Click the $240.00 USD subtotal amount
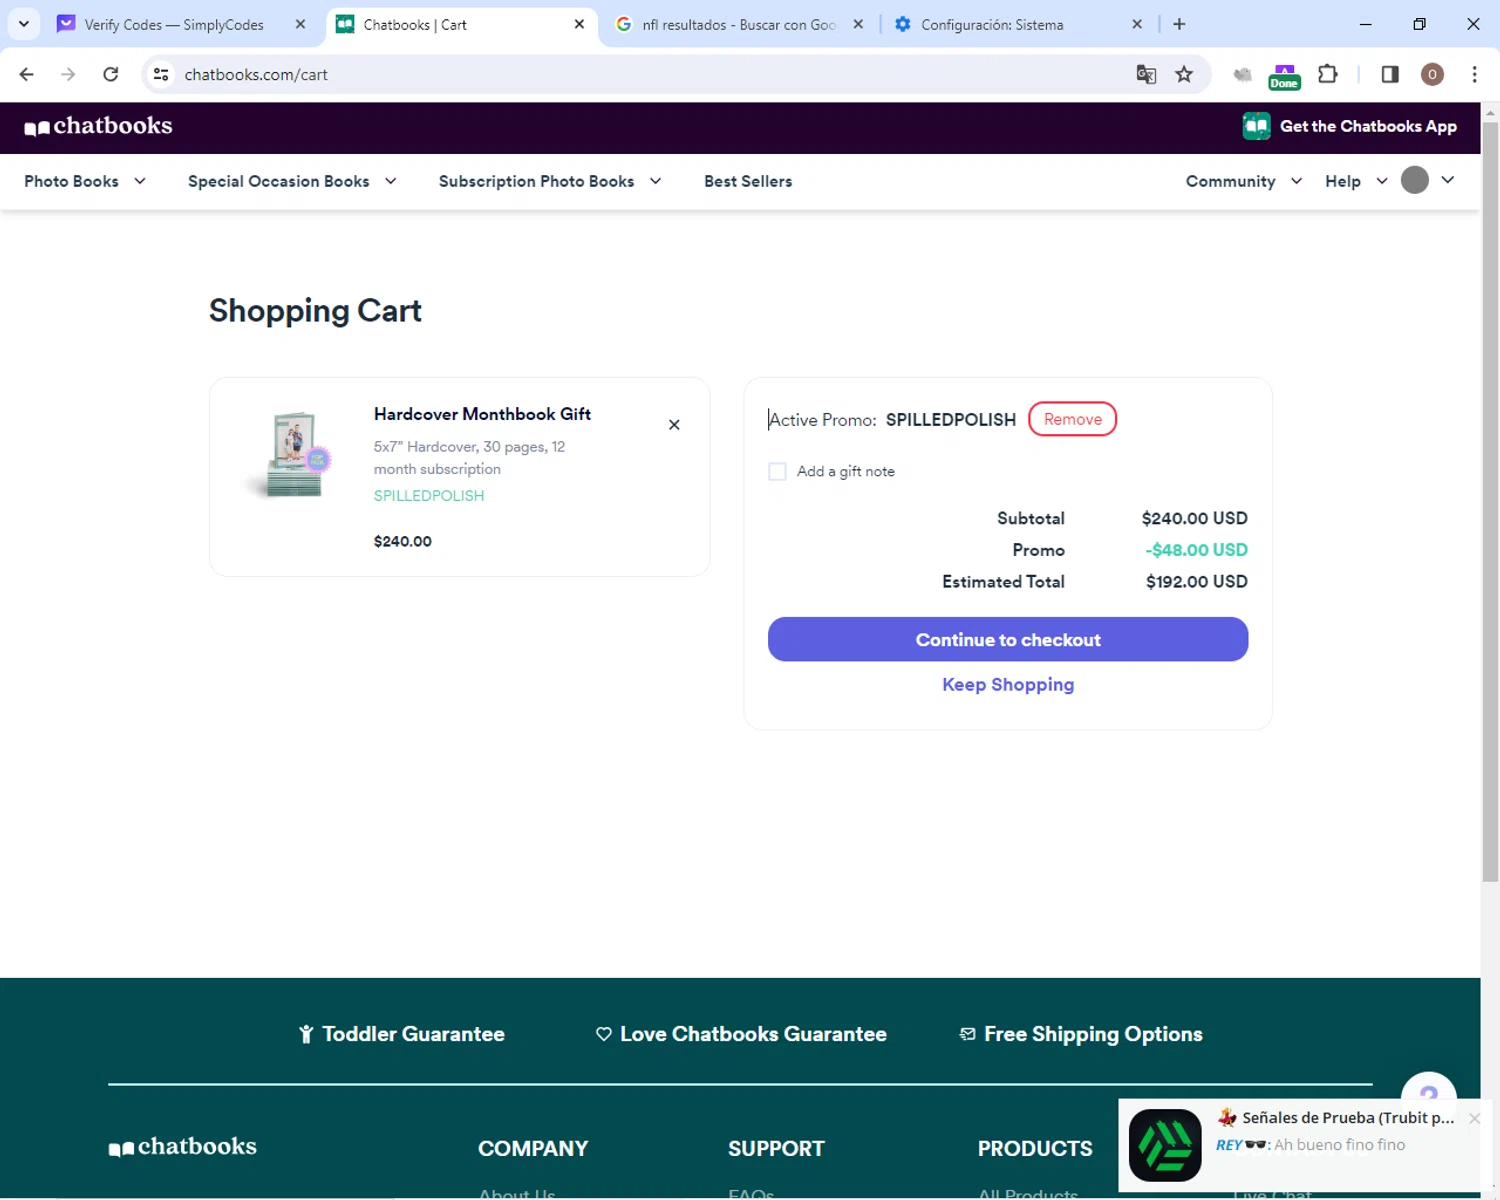Screen dimensions: 1500x1200 pyautogui.click(x=1194, y=518)
